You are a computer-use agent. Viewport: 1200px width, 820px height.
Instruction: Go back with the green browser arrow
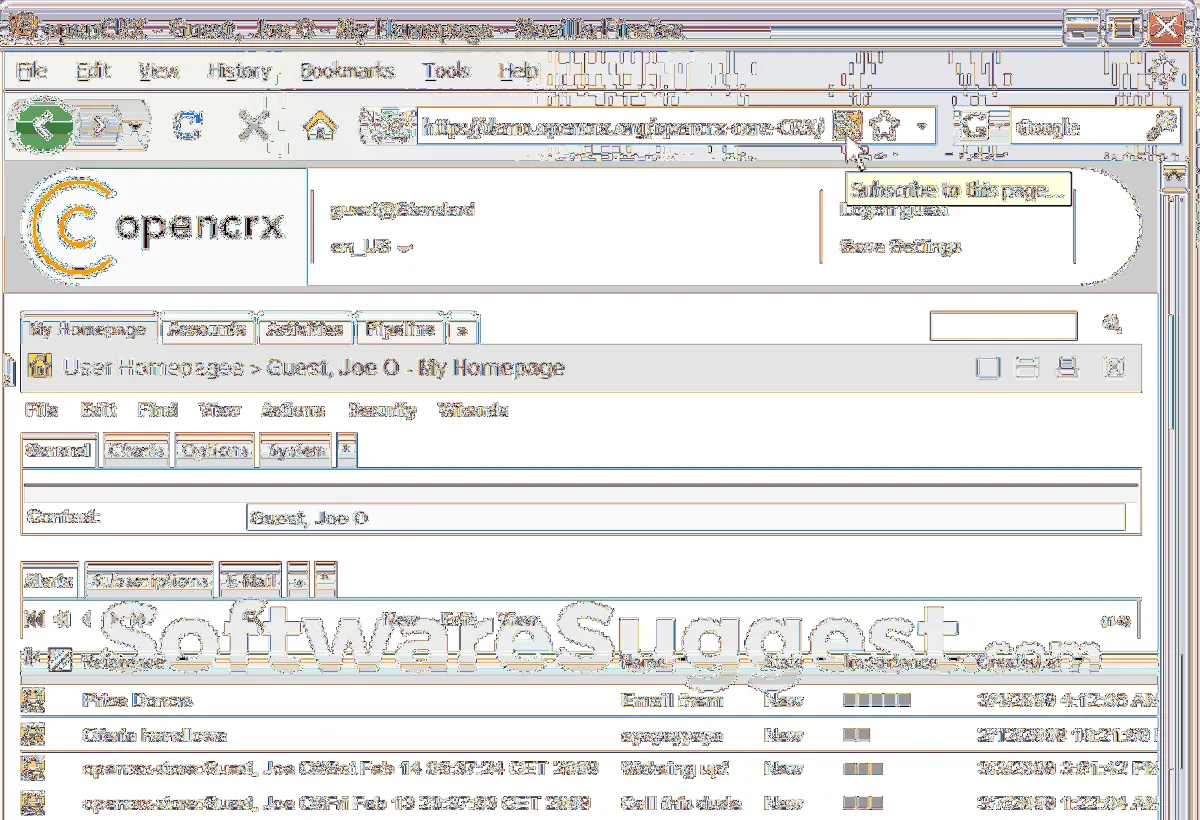coord(43,126)
